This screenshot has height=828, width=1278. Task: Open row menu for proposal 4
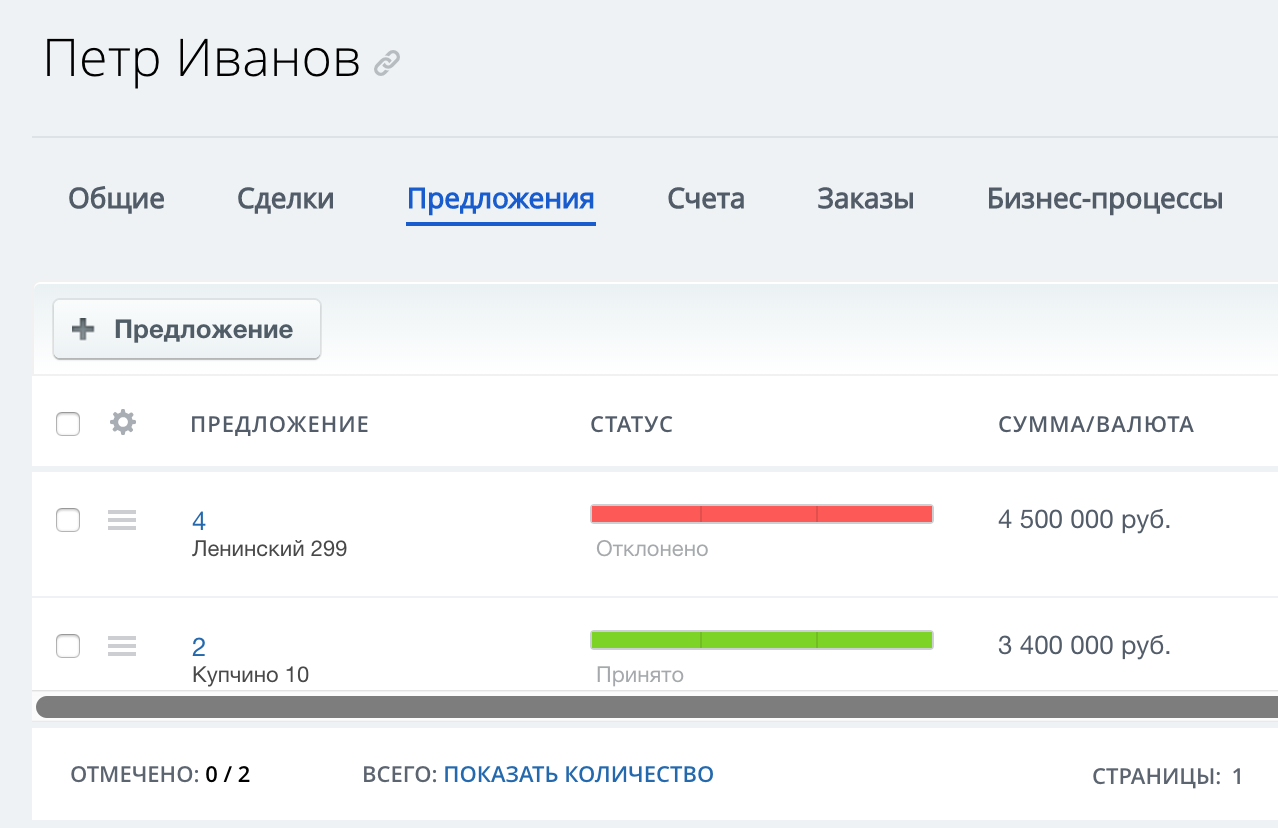tap(122, 520)
